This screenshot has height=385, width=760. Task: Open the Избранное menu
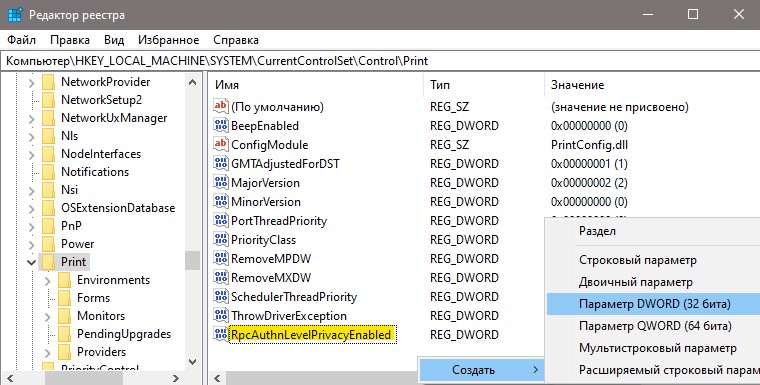pyautogui.click(x=169, y=40)
